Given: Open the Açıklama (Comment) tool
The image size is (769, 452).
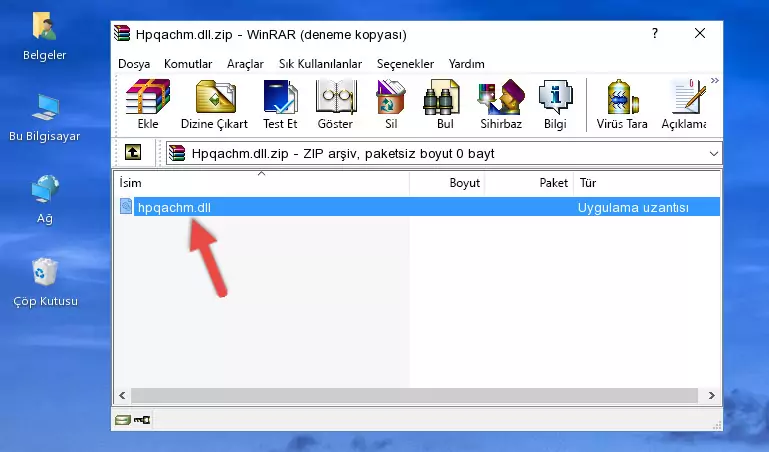Looking at the screenshot, I should (684, 104).
